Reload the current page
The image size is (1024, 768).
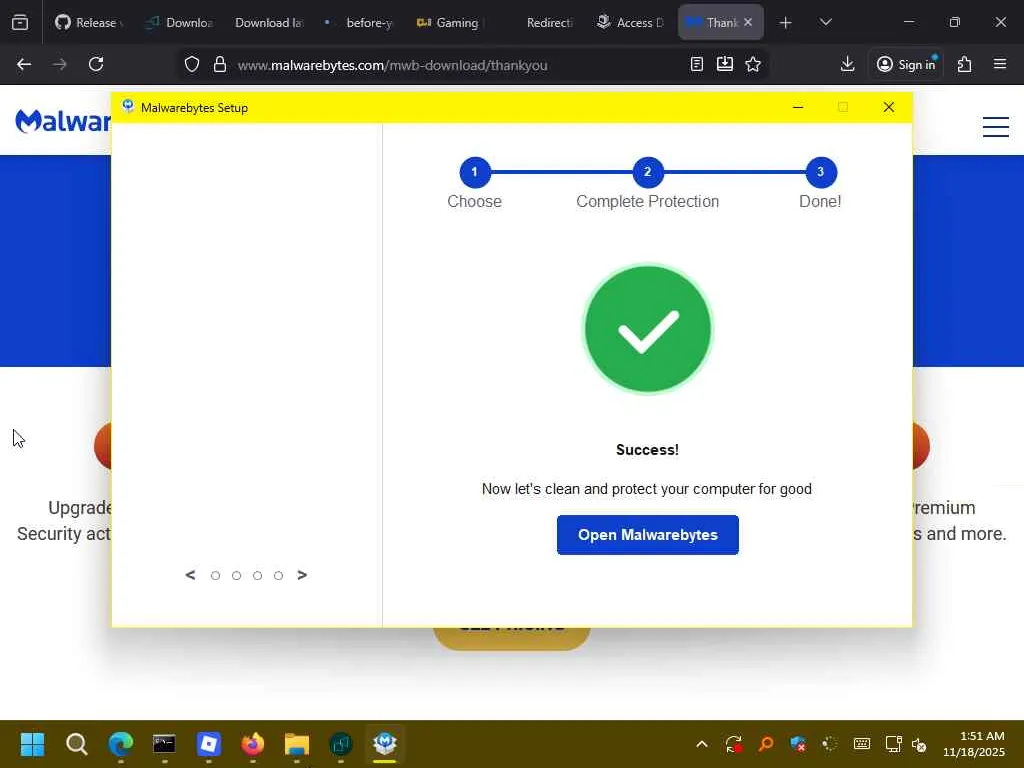96,64
